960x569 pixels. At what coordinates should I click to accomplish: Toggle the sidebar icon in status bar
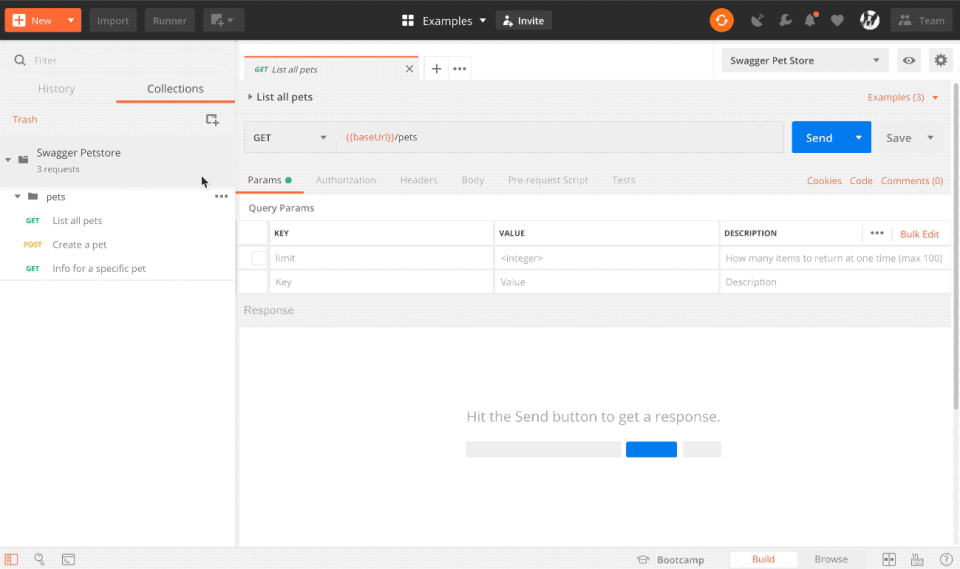tap(11, 559)
